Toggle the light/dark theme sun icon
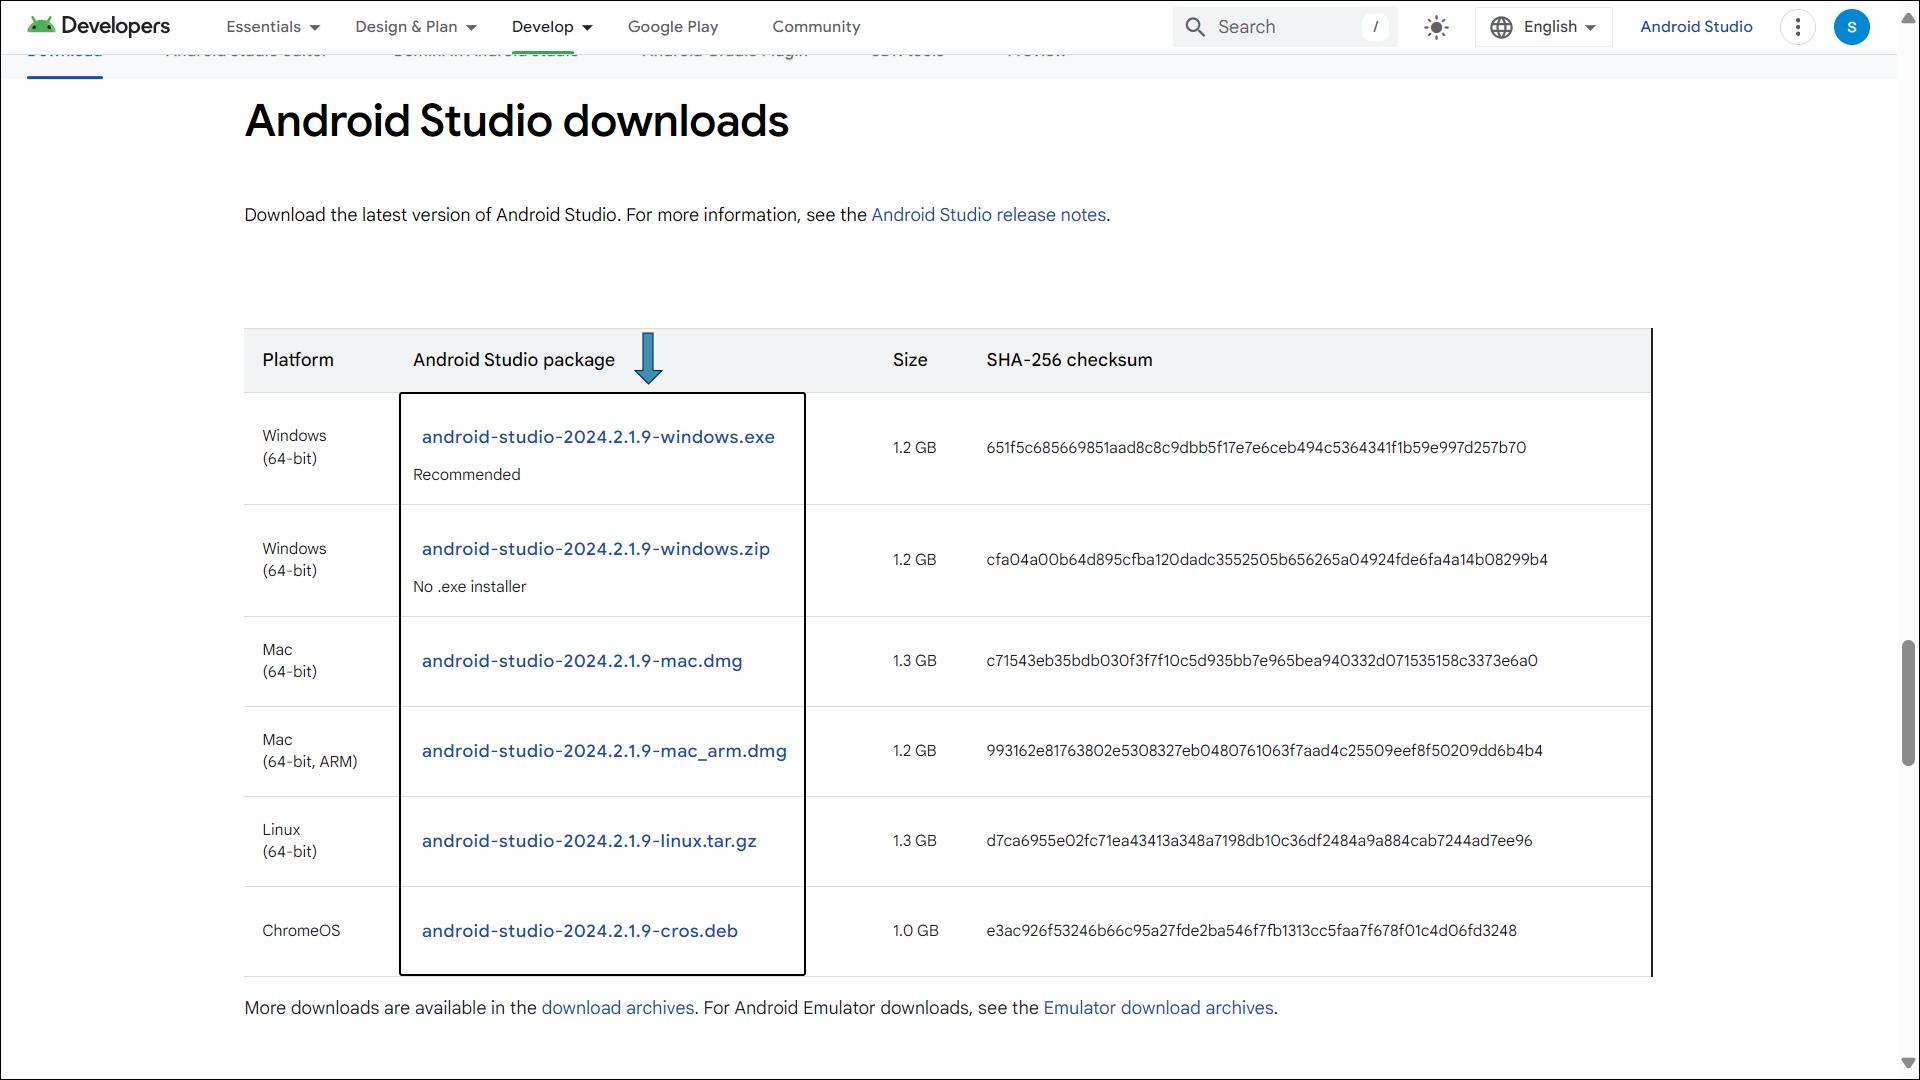1920x1080 pixels. tap(1436, 27)
